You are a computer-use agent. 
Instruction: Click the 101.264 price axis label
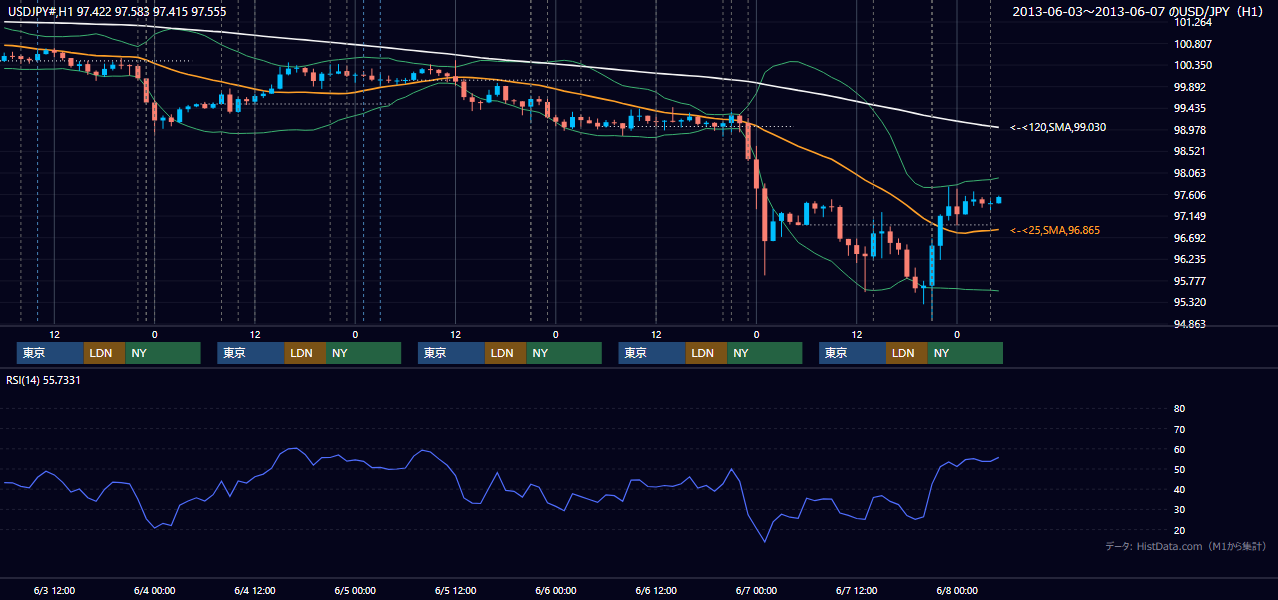pos(1193,22)
